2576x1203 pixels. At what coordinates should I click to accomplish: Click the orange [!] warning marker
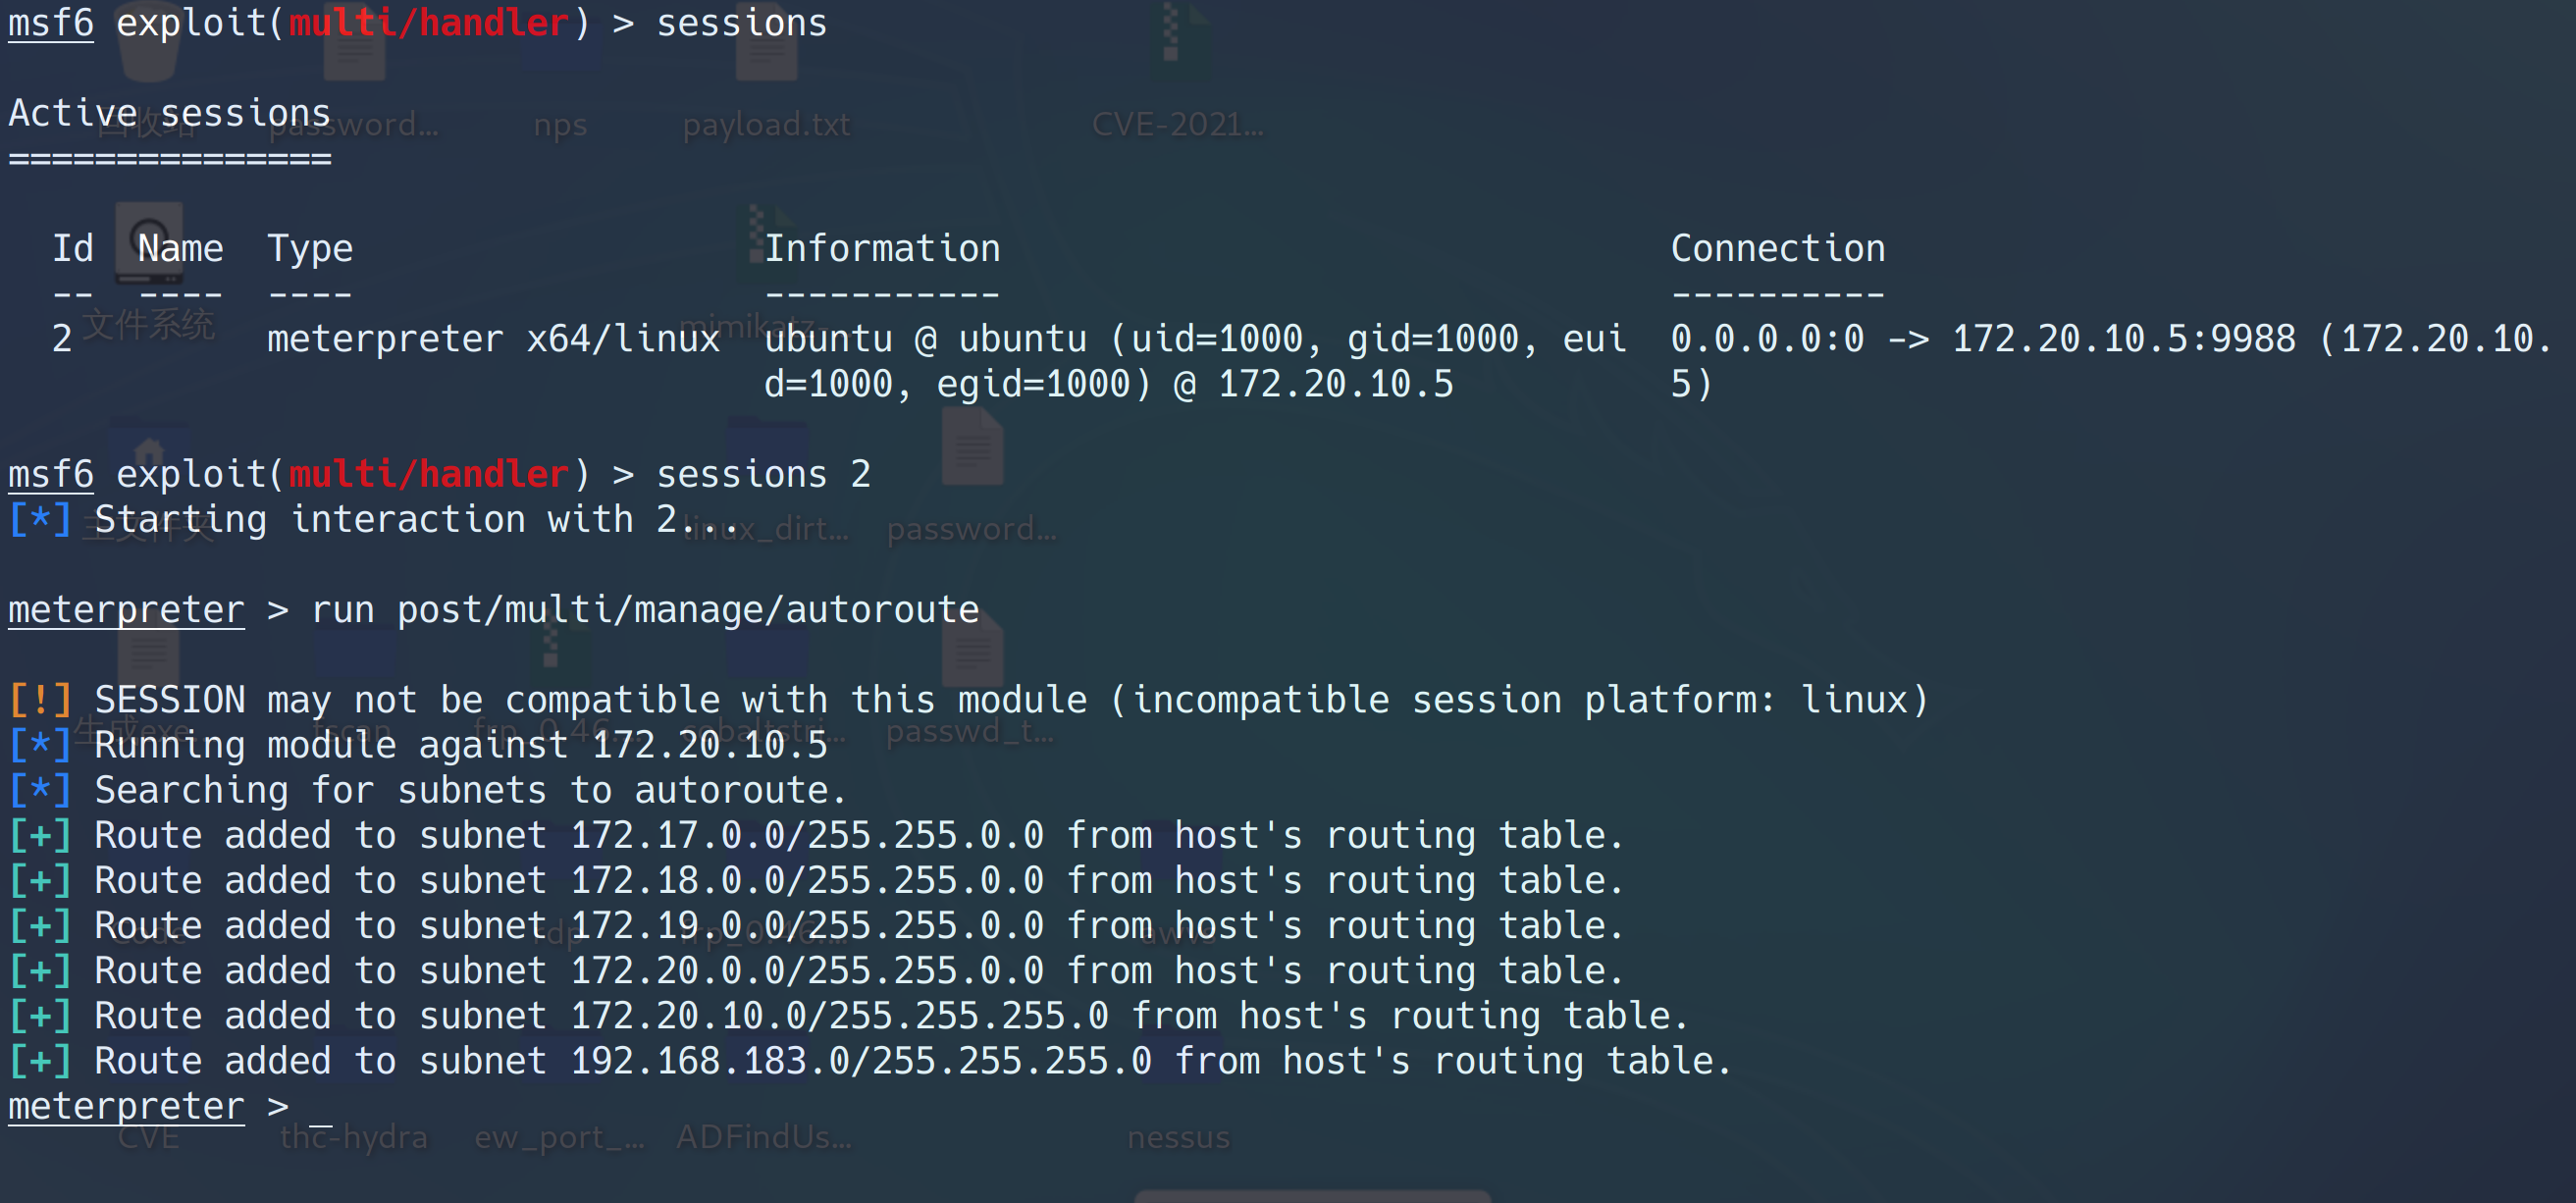click(40, 699)
